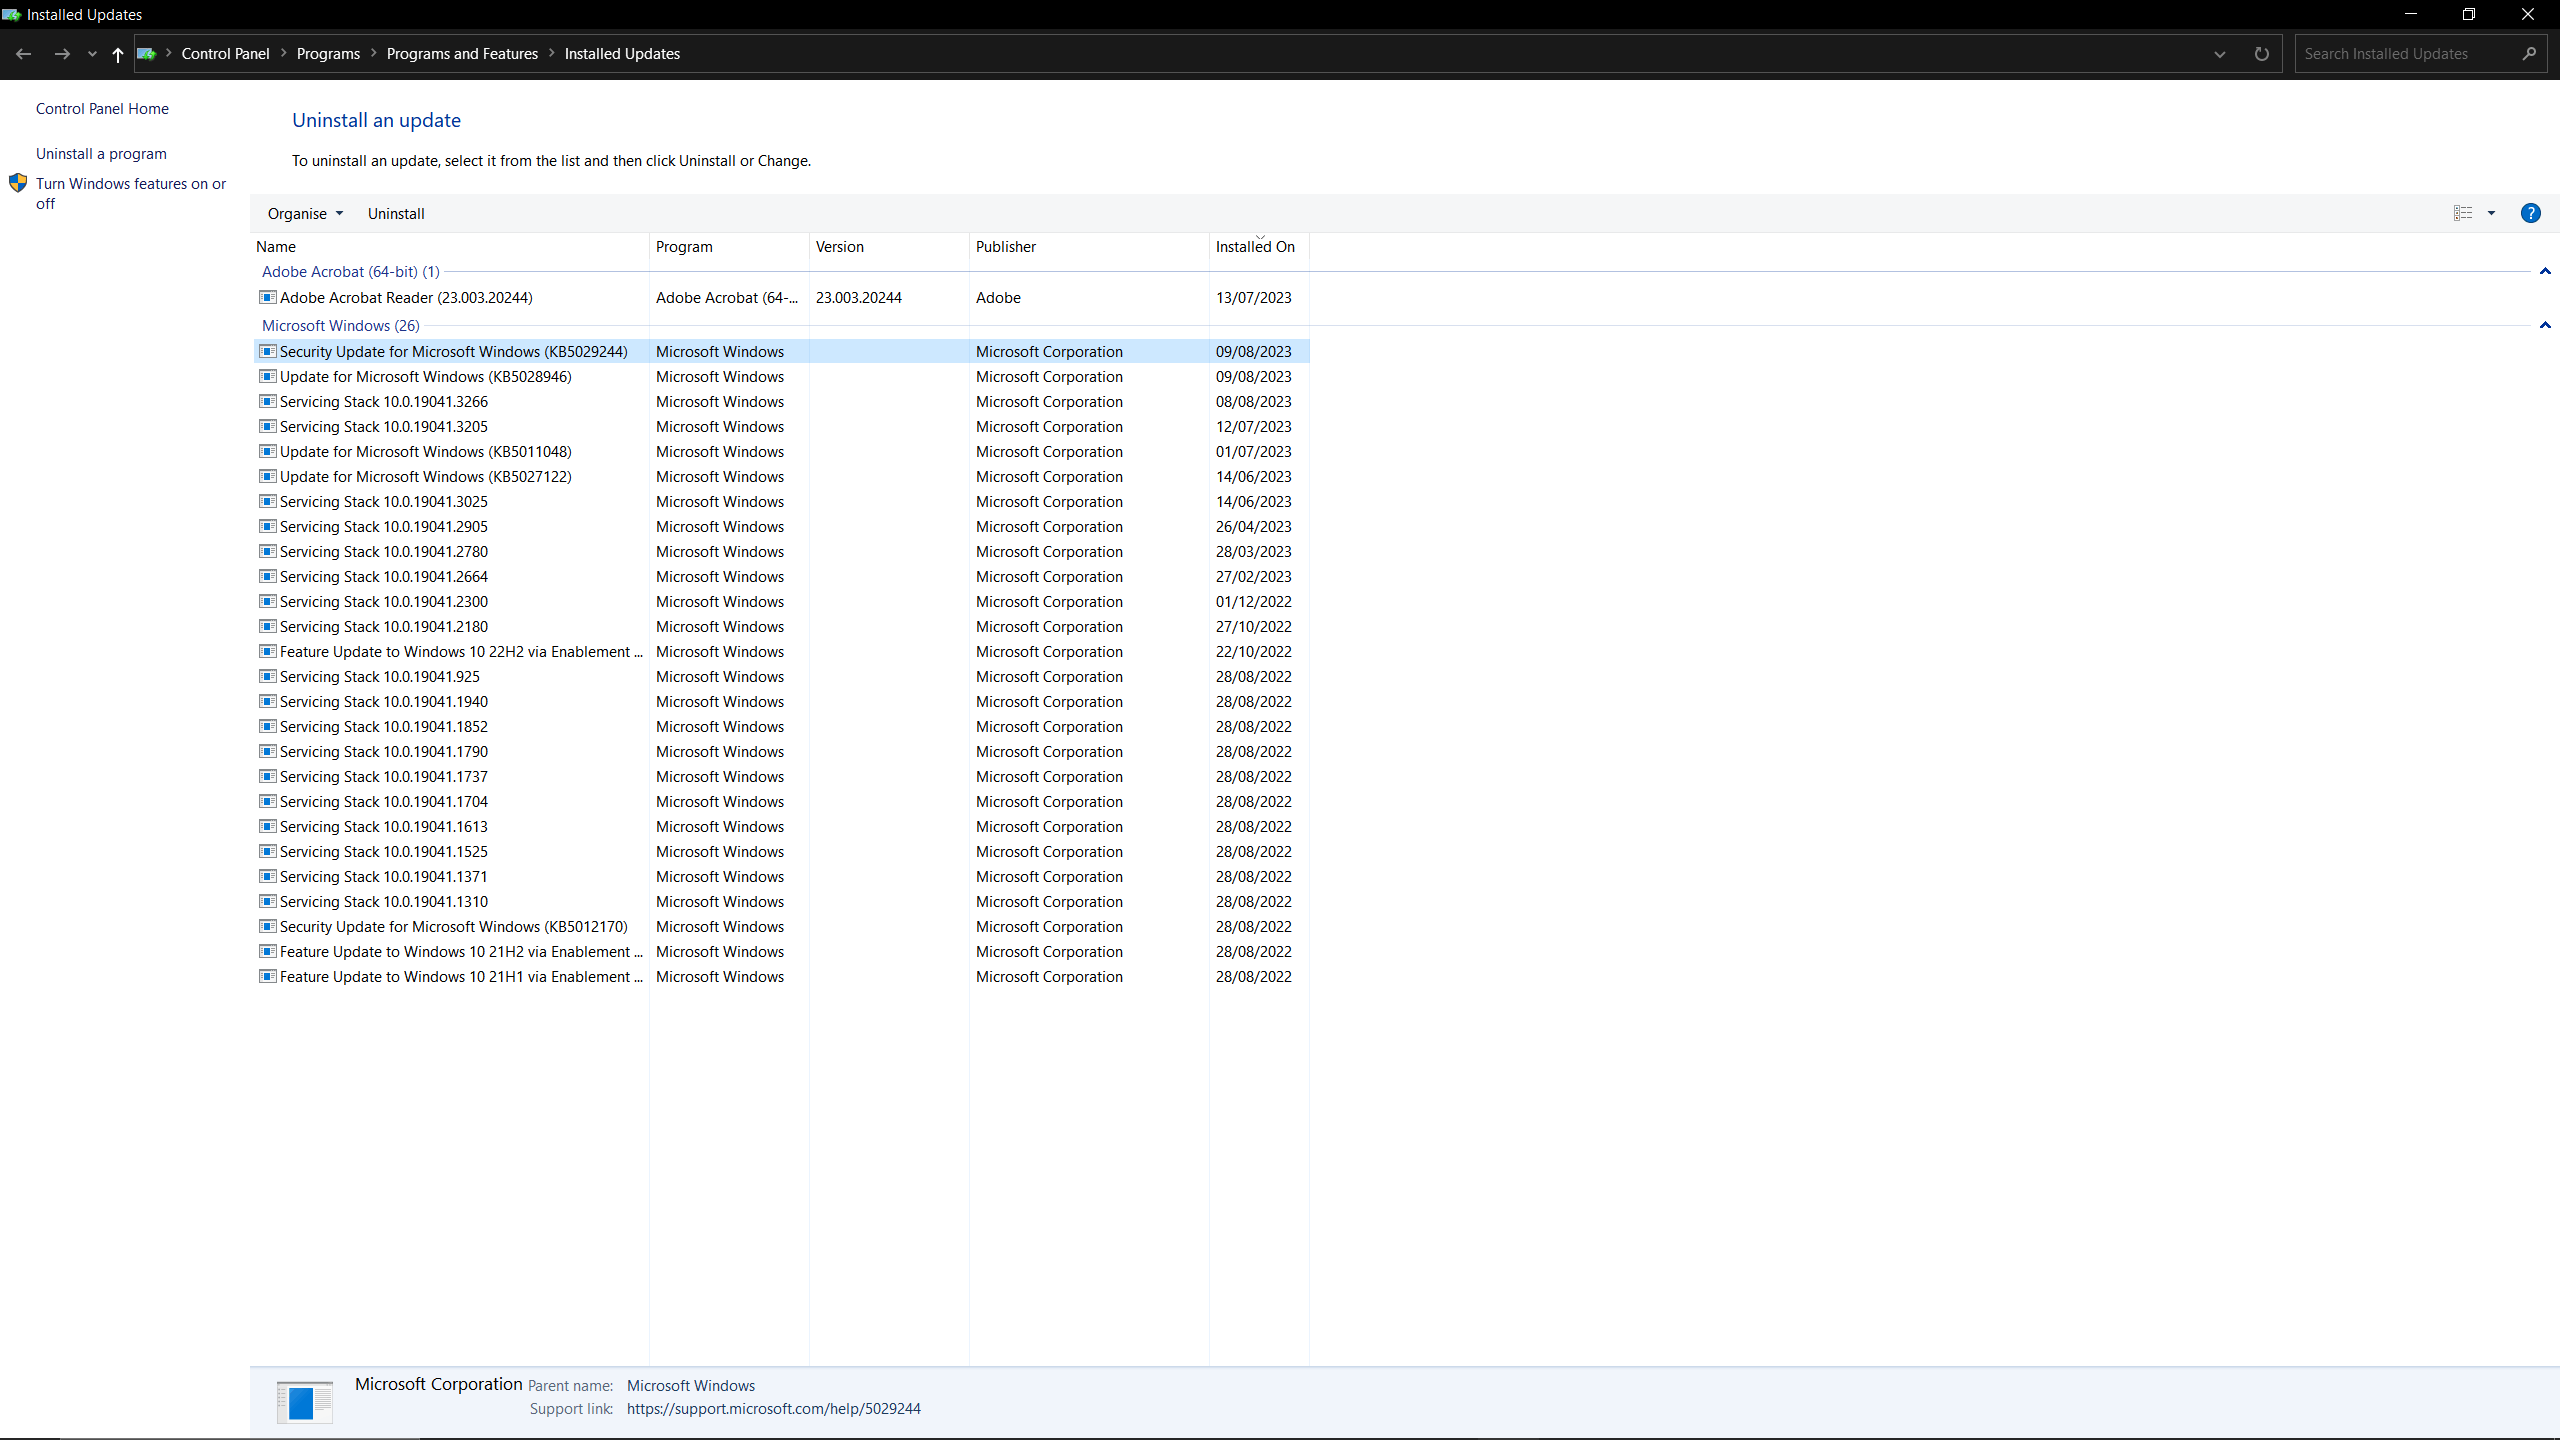Go back using the back arrow

point(24,54)
